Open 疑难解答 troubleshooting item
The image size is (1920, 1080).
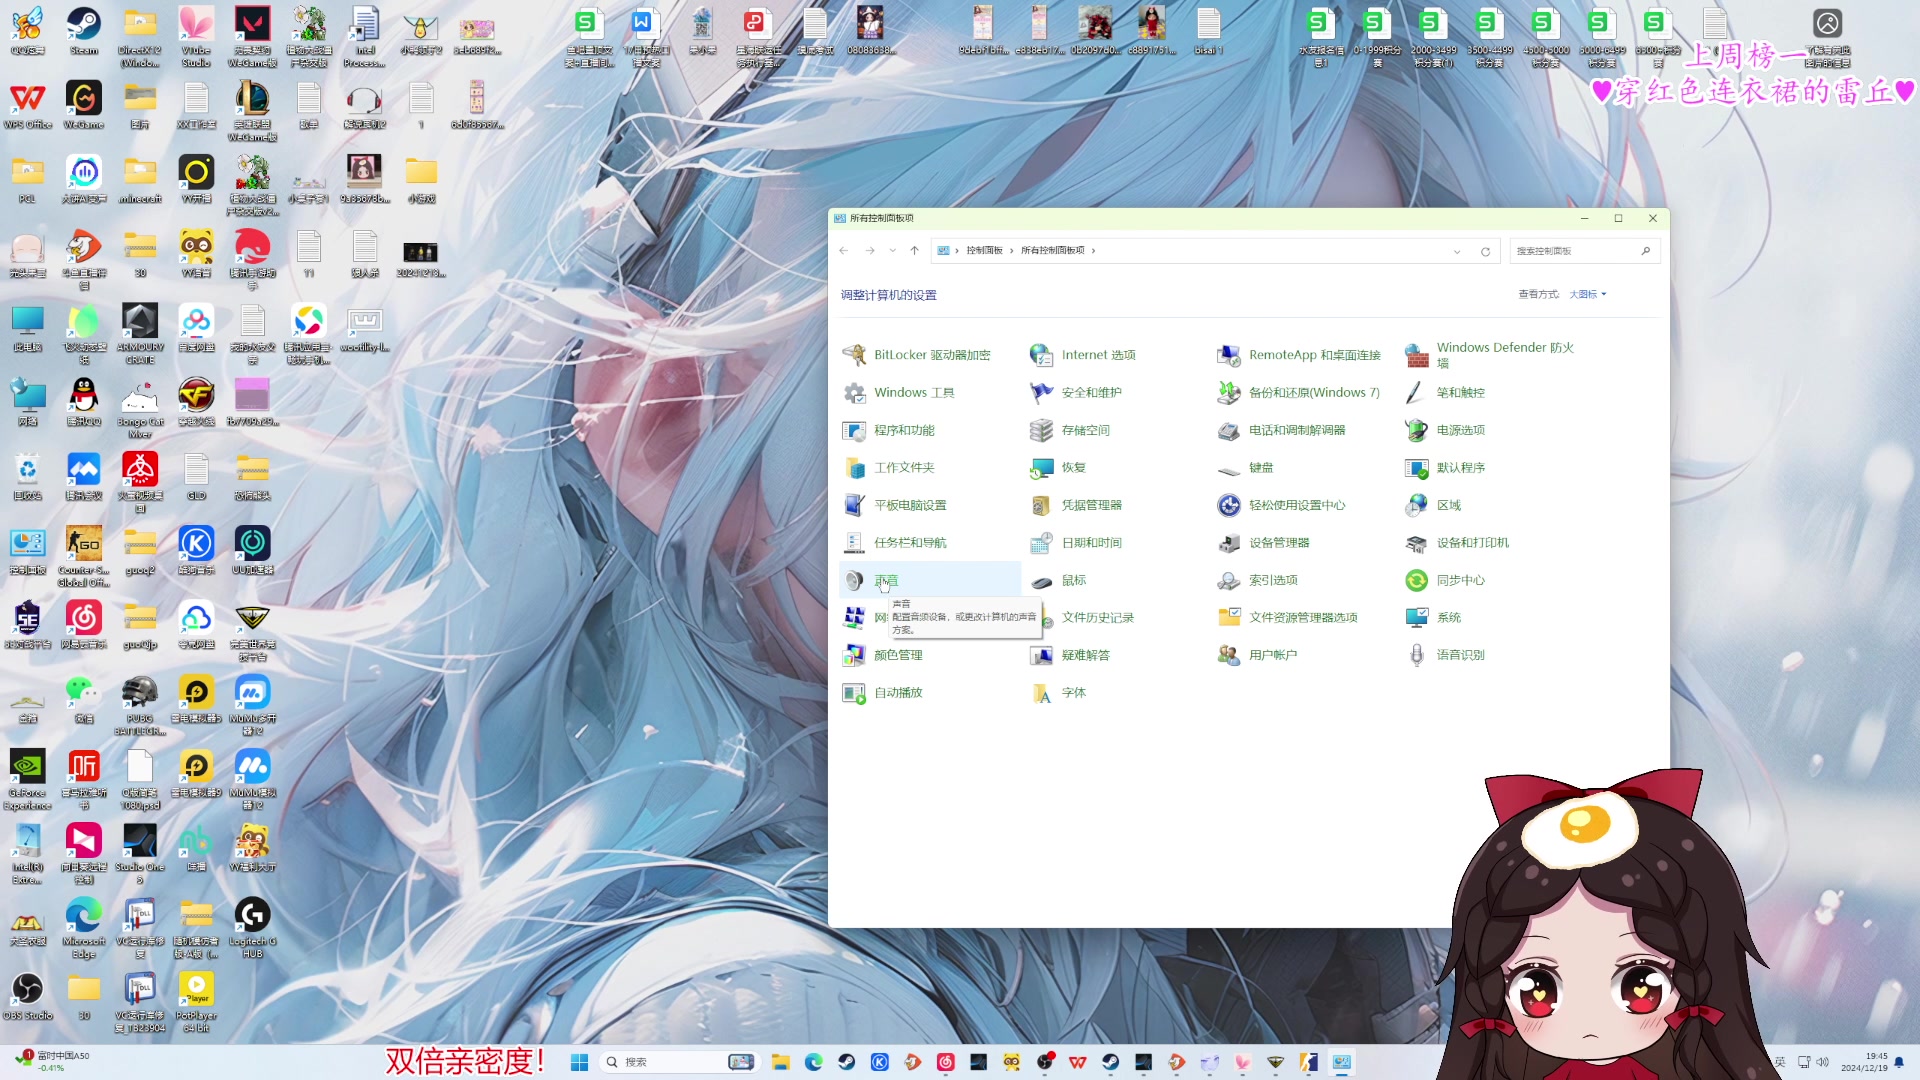(1070, 655)
